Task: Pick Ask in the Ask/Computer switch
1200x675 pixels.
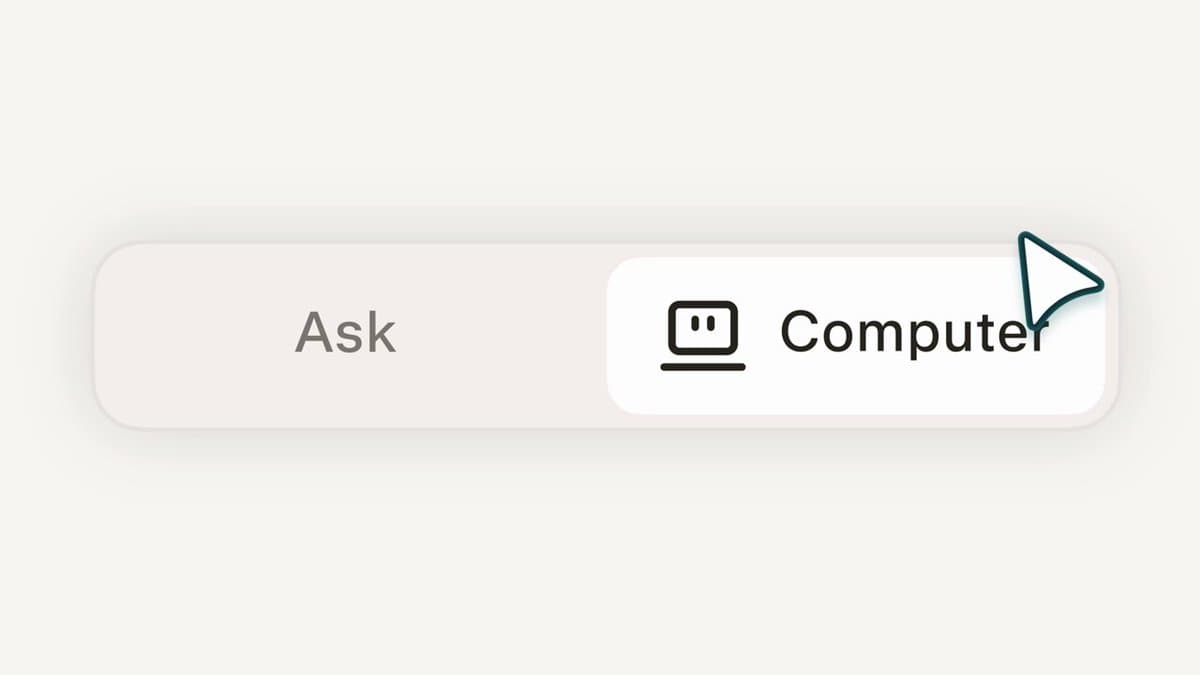Action: (x=346, y=333)
